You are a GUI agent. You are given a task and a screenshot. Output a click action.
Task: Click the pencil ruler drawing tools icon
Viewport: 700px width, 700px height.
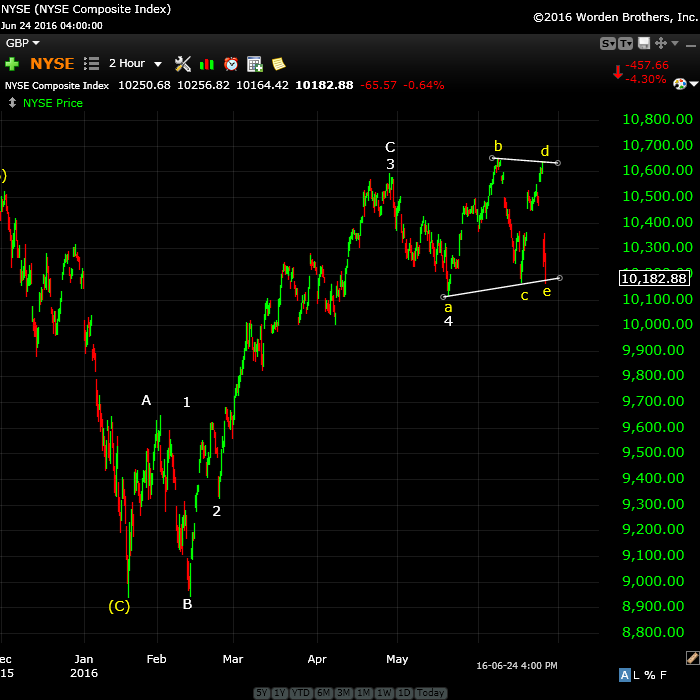point(692,658)
